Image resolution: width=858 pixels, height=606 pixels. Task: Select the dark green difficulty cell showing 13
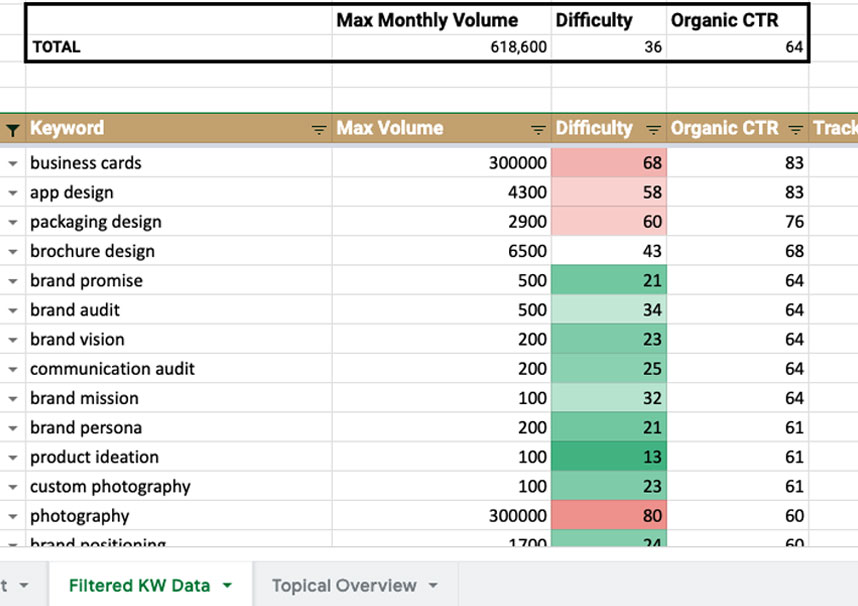pyautogui.click(x=609, y=457)
